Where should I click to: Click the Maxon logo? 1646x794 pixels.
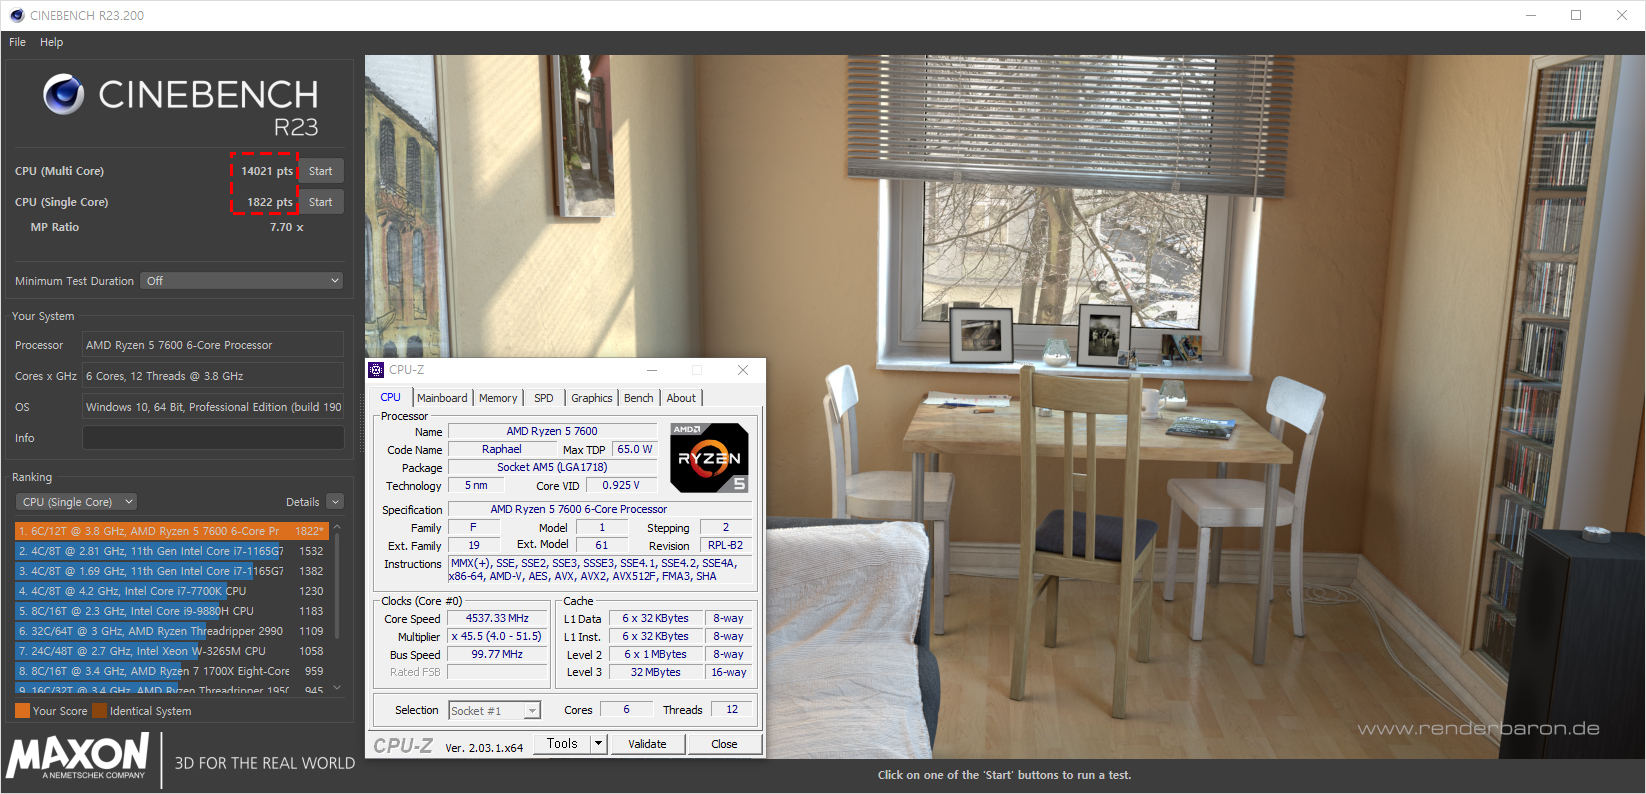pos(78,757)
